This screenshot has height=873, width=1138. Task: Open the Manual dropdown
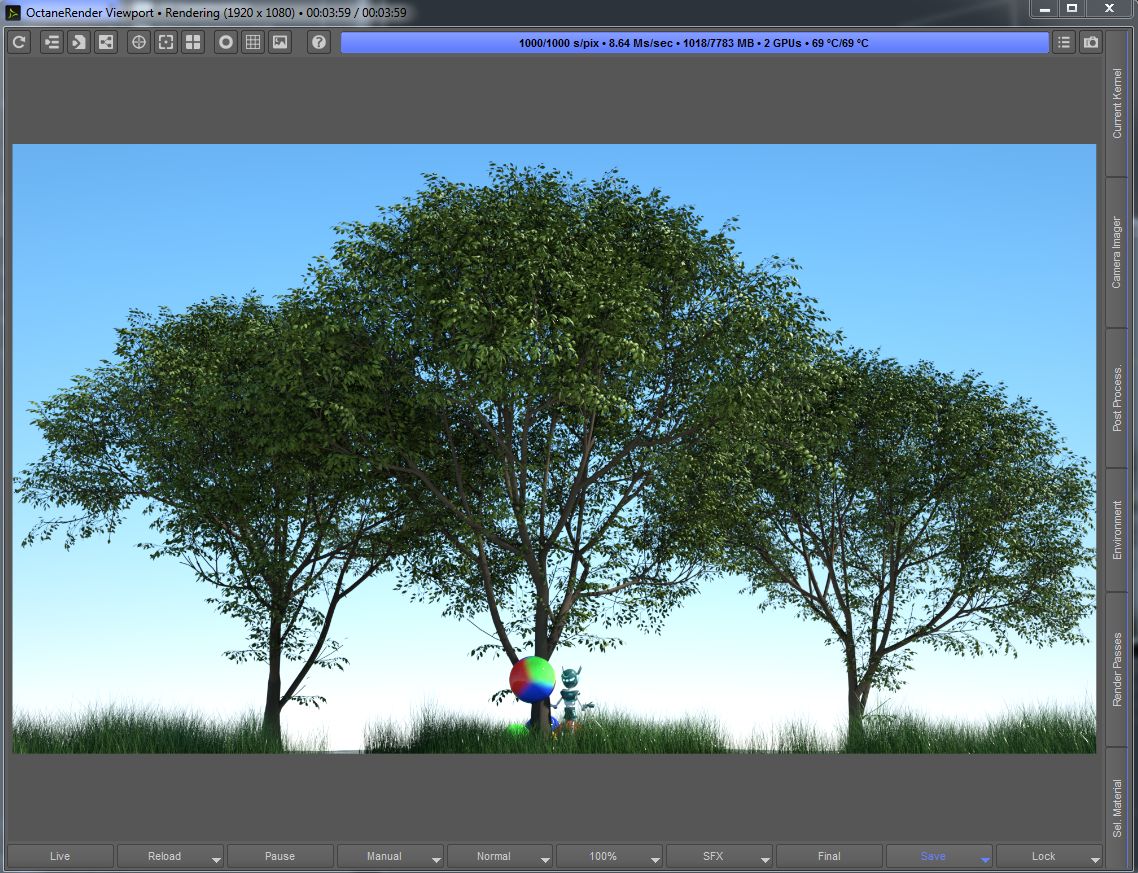click(x=390, y=856)
